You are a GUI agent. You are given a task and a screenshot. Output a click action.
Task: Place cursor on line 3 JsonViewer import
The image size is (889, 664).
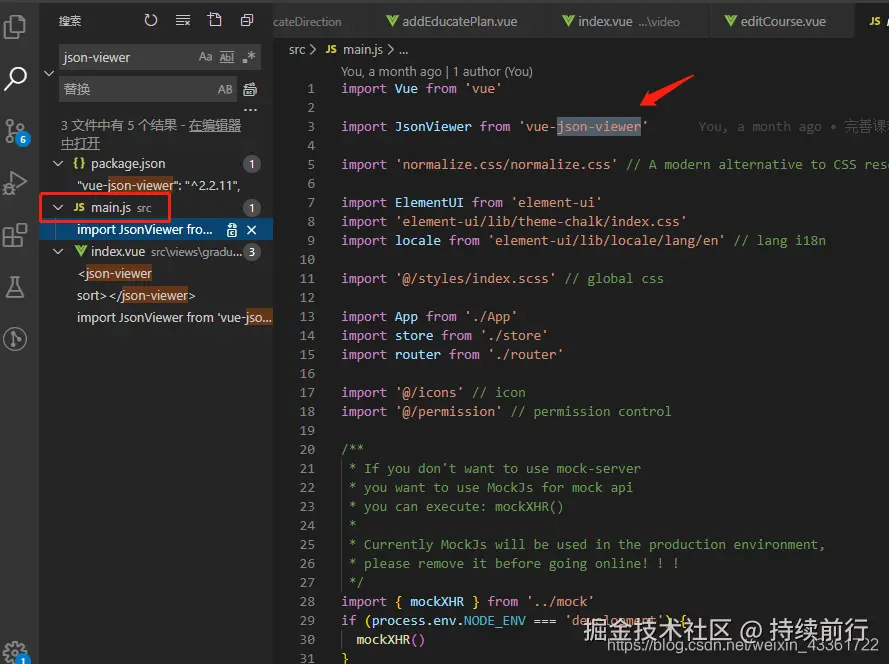coord(493,126)
